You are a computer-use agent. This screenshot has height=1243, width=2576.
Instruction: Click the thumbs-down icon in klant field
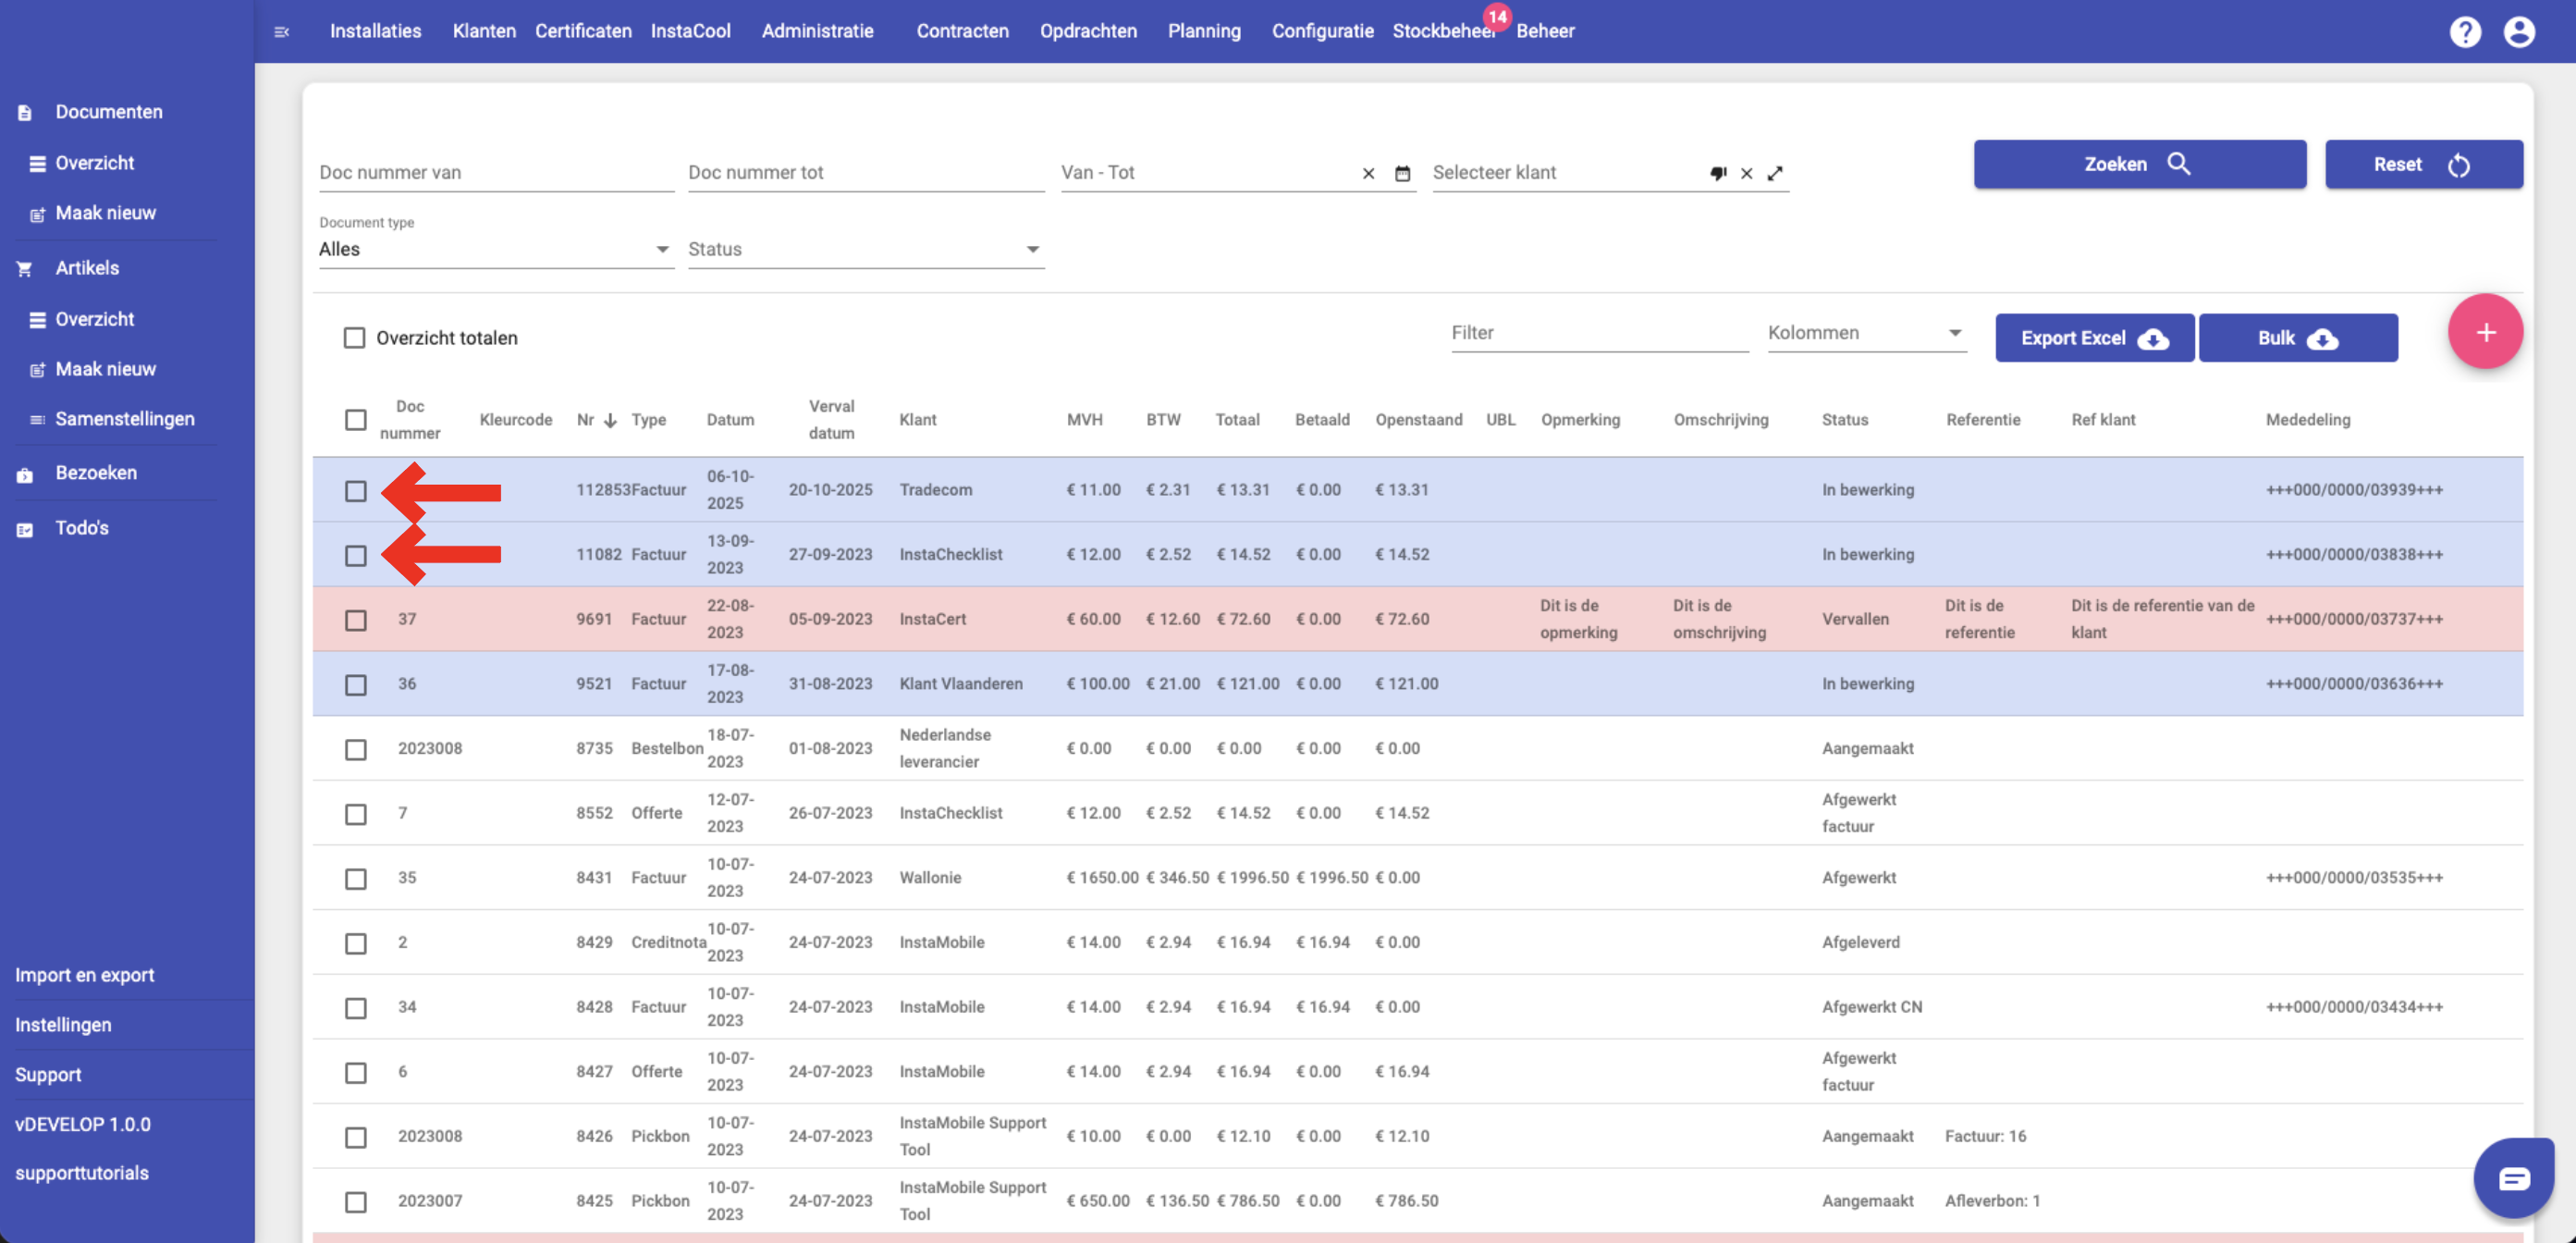click(x=1718, y=173)
